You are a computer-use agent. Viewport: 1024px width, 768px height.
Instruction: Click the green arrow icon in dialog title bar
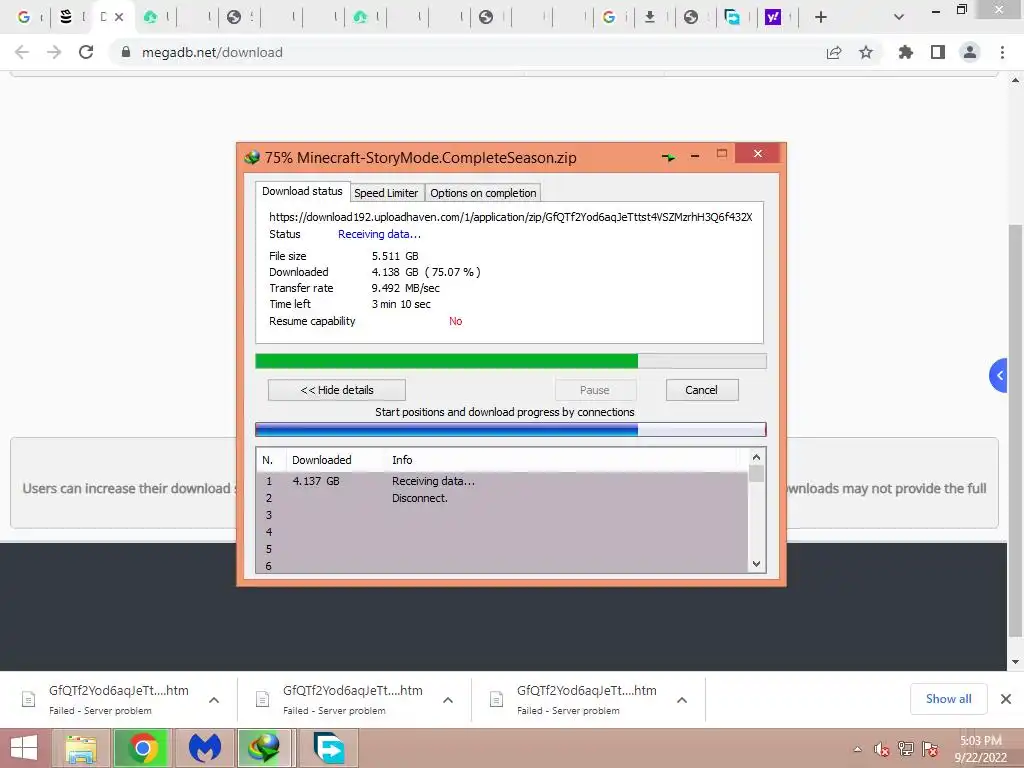click(x=668, y=157)
